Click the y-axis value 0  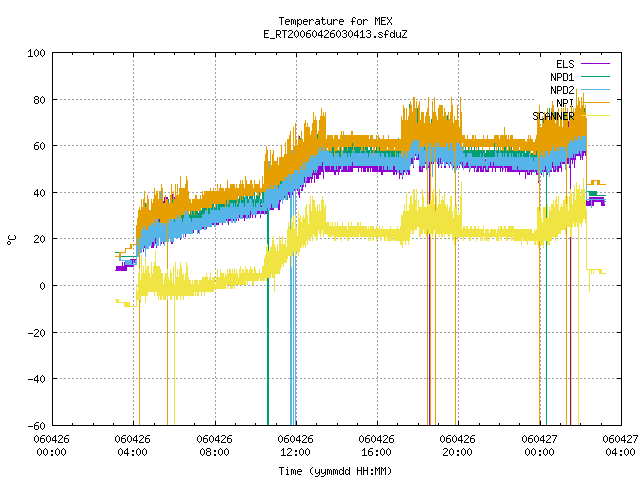(42, 286)
